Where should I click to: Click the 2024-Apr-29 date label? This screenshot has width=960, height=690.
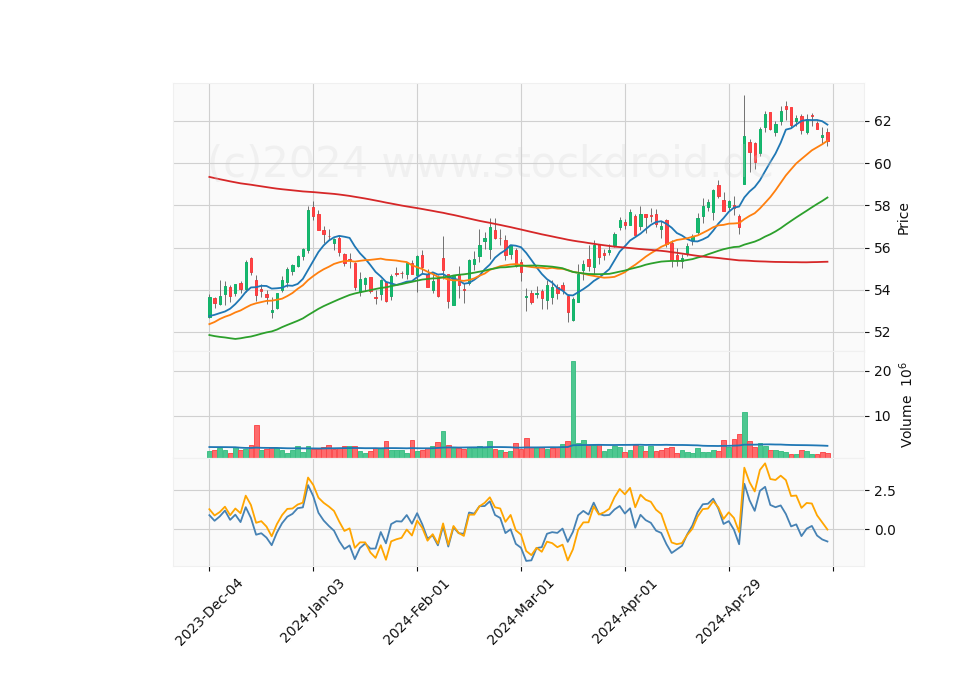[729, 611]
